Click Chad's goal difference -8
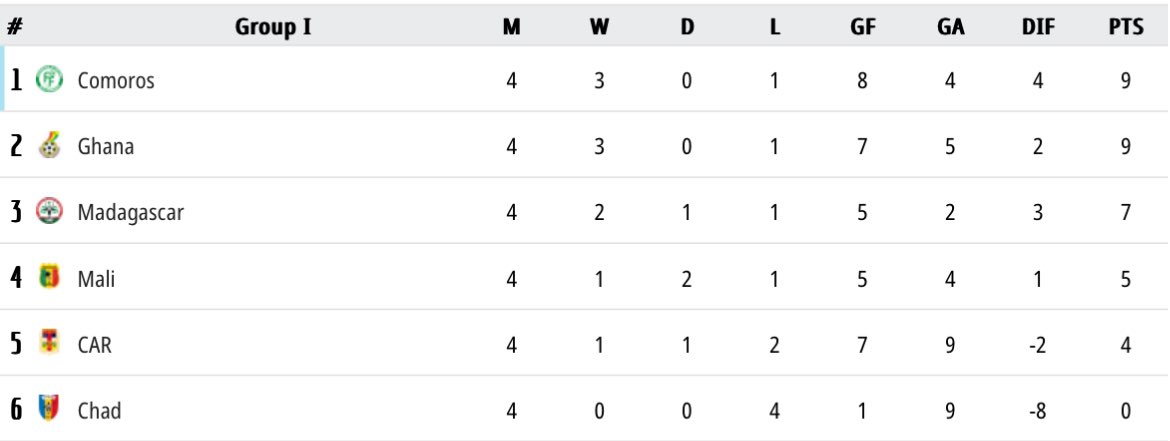 (1038, 411)
